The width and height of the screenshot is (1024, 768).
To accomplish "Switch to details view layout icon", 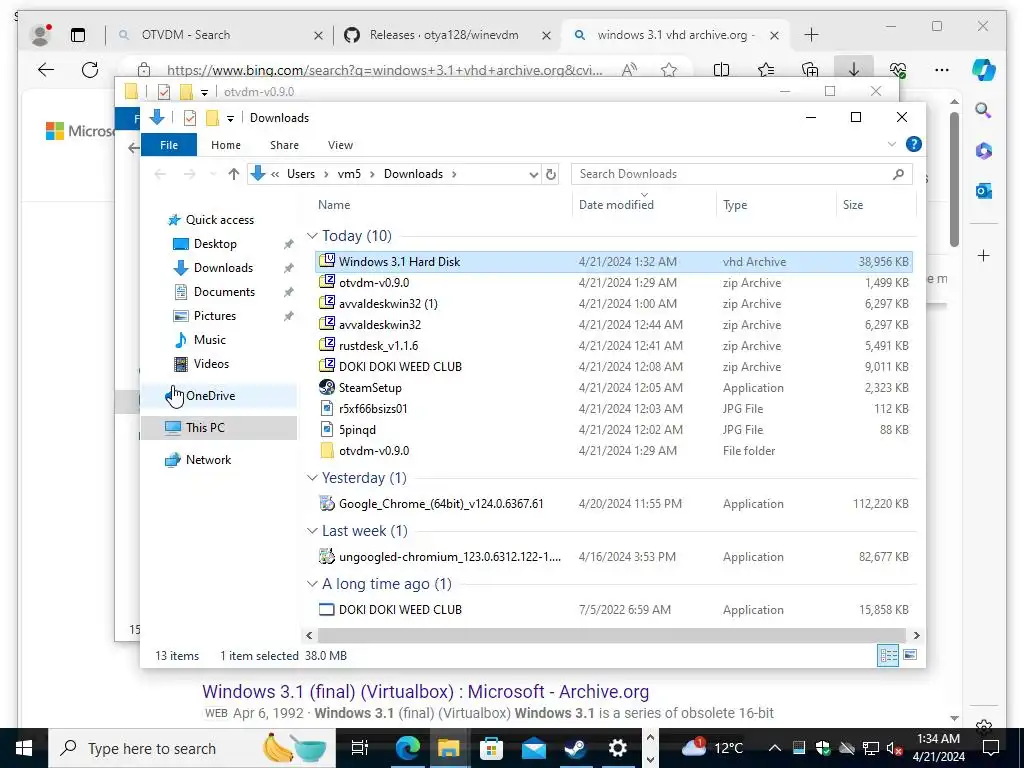I will [888, 655].
